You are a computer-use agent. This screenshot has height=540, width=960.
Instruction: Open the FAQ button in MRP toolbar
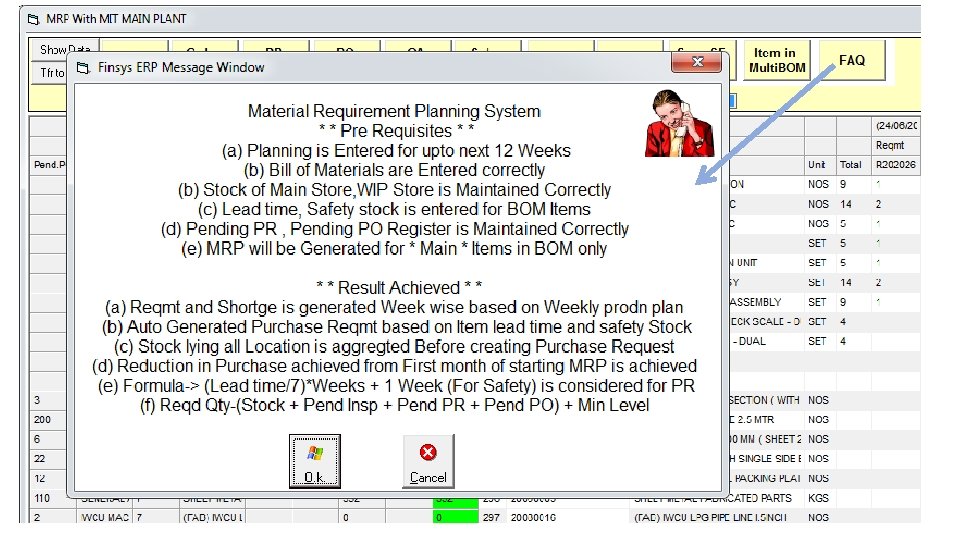pos(852,60)
